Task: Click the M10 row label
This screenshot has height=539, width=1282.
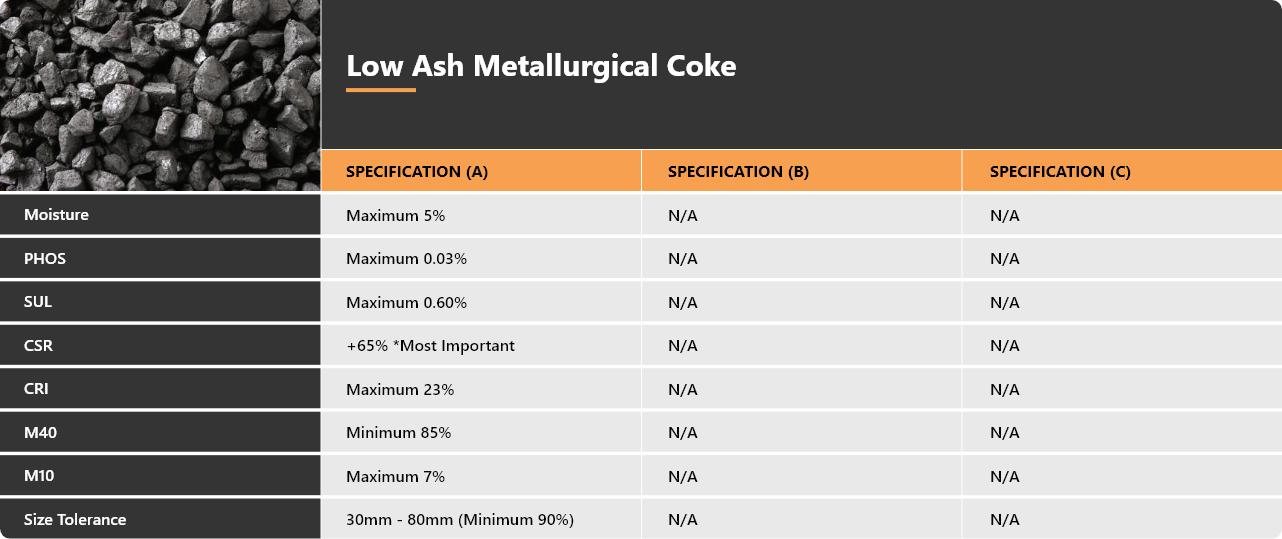Action: click(39, 476)
